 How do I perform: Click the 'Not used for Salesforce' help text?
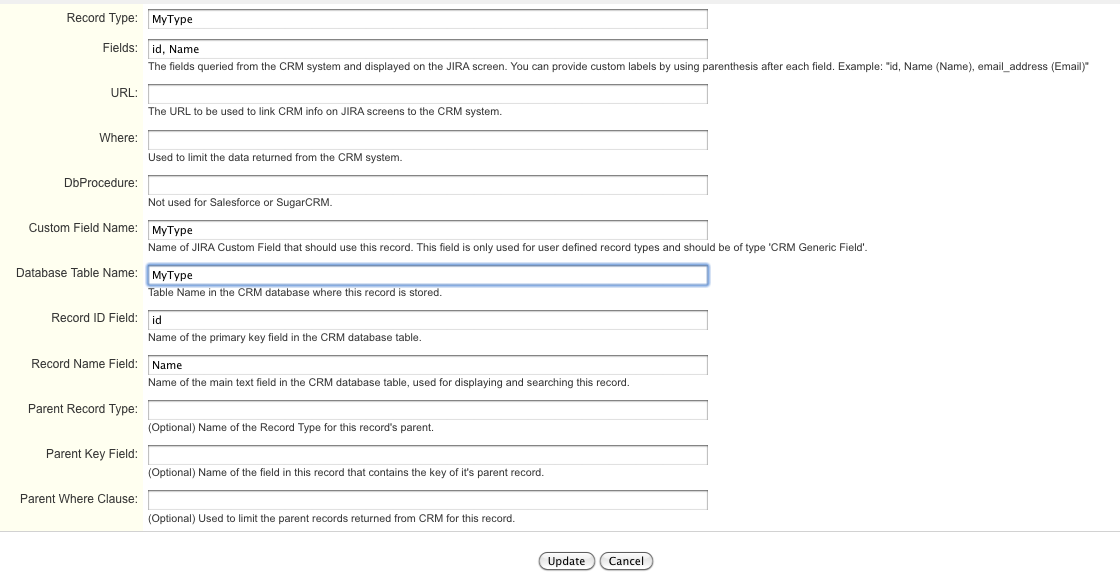239,202
